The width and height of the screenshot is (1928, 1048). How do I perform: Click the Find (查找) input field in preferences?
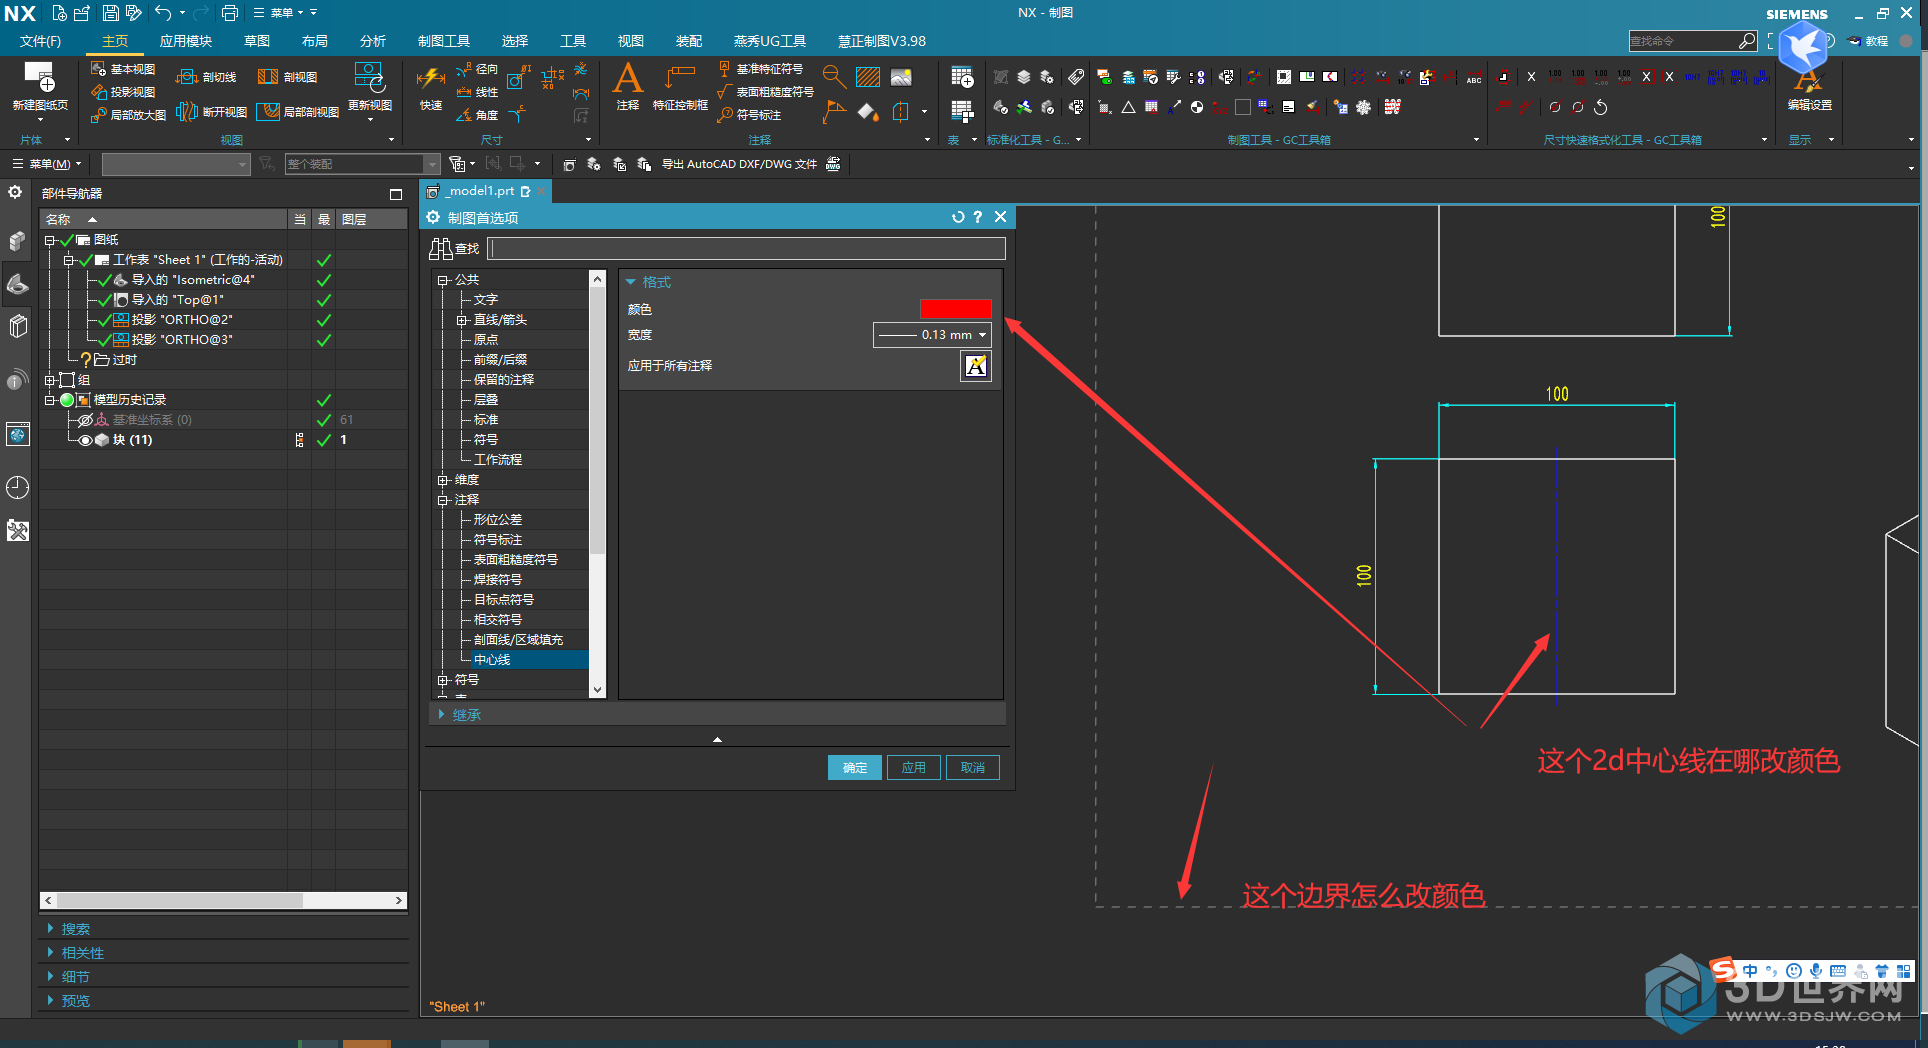pos(747,248)
